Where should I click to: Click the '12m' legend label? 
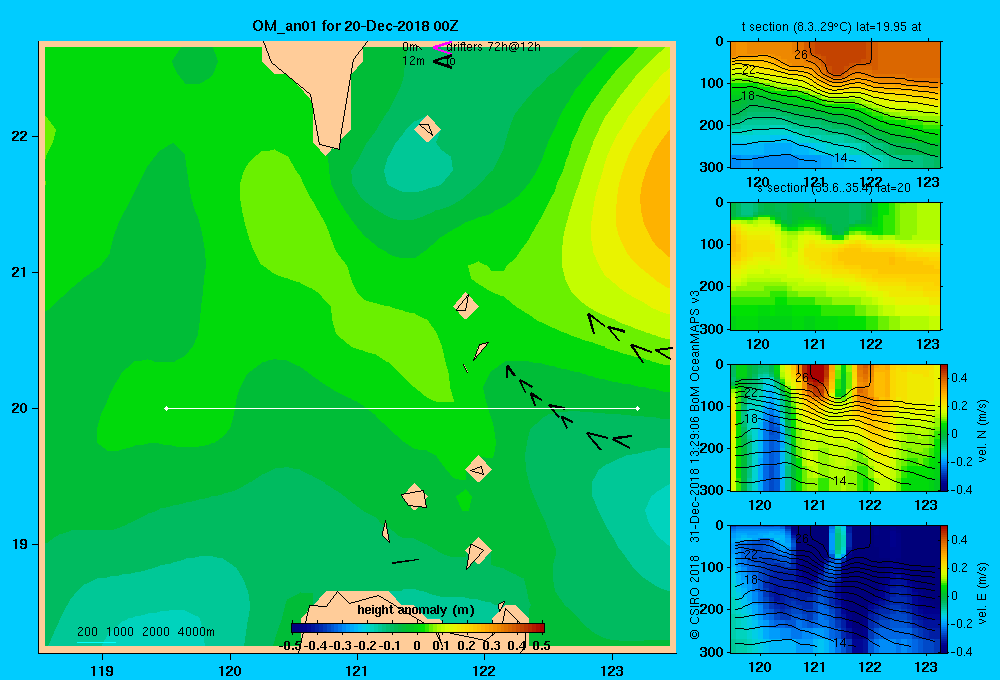coord(413,61)
